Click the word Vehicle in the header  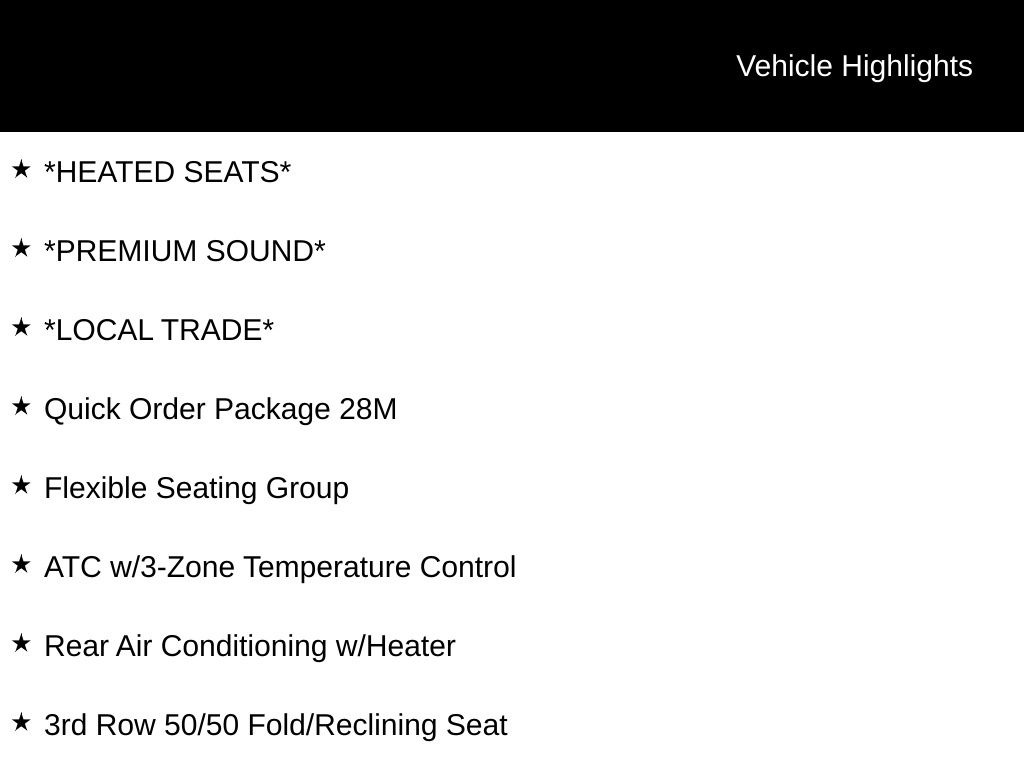click(x=784, y=66)
